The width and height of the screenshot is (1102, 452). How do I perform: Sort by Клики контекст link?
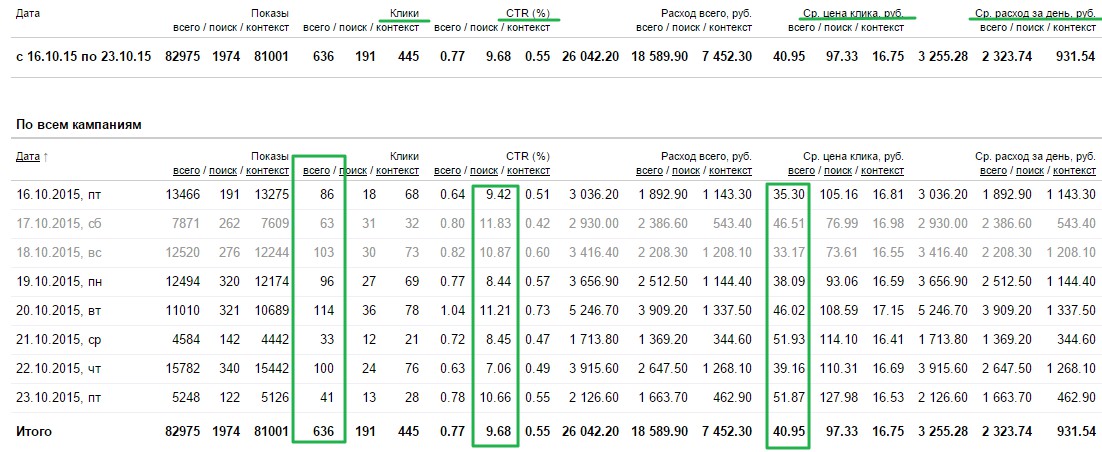[x=397, y=171]
